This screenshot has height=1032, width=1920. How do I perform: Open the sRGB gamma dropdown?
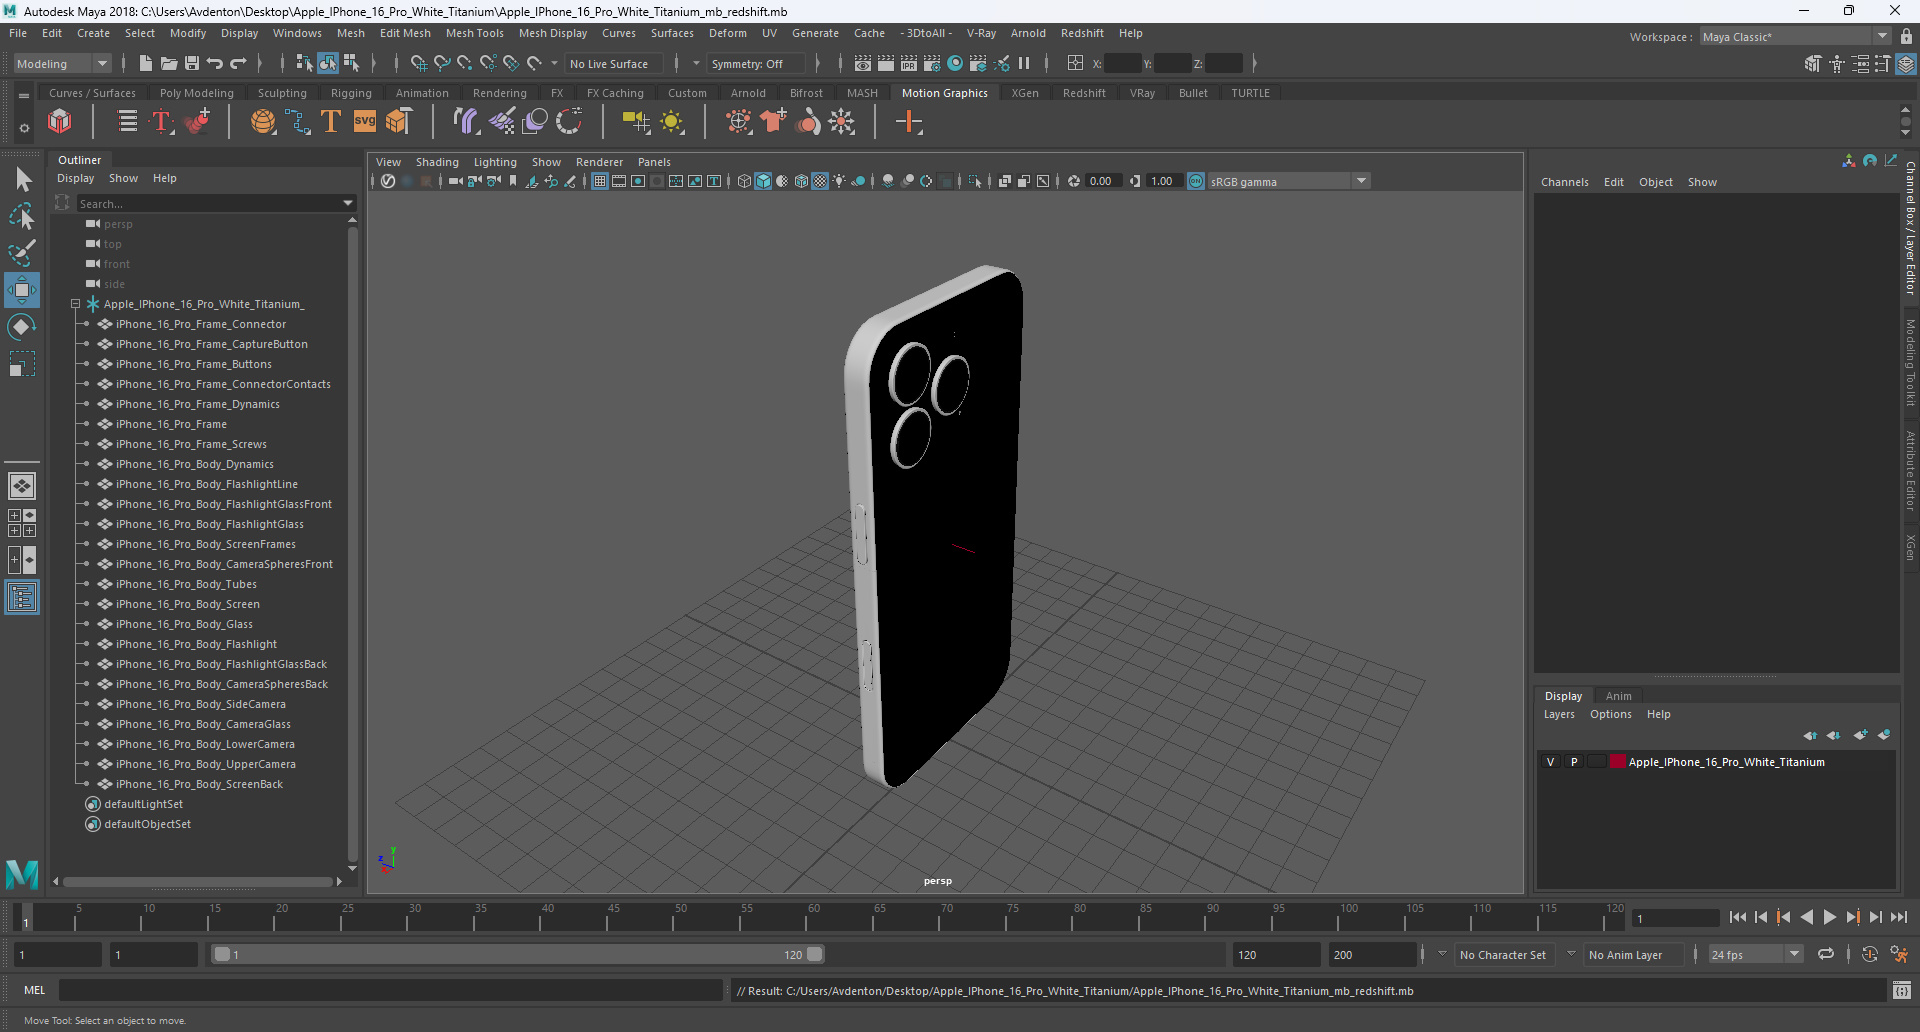1288,181
